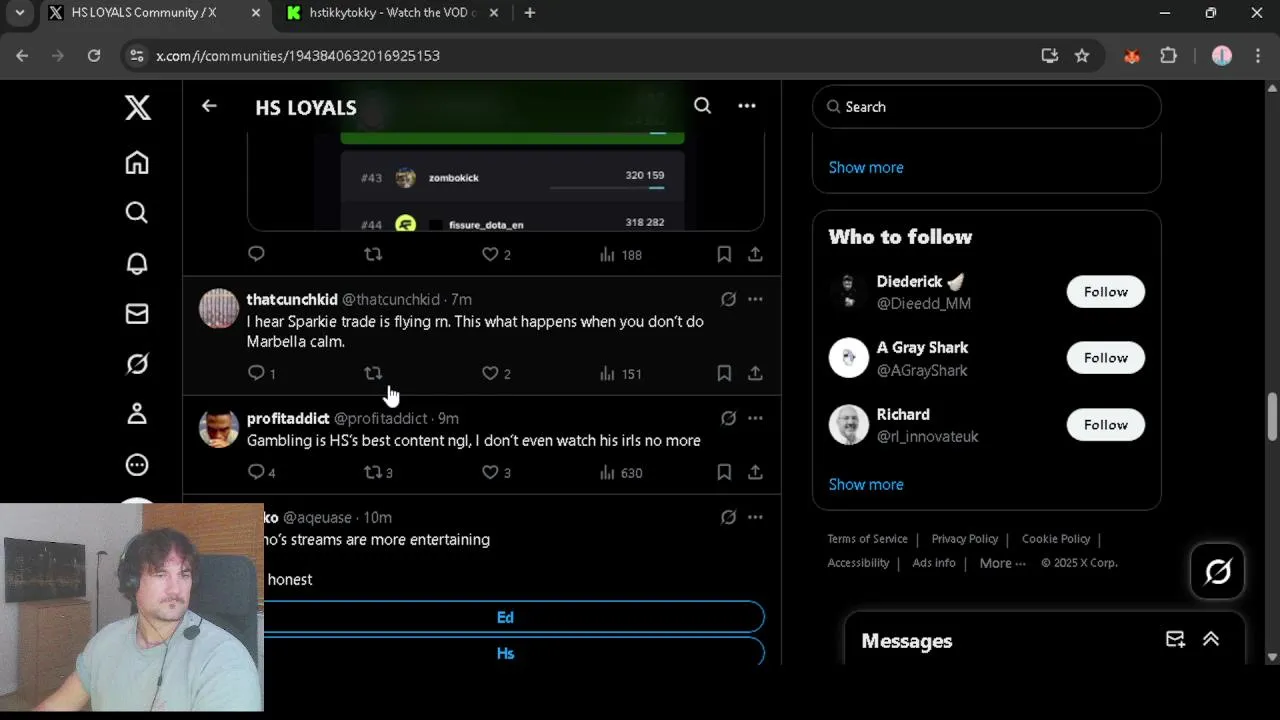The image size is (1280, 720).
Task: Bookmark this page with star icon
Action: 1082,56
